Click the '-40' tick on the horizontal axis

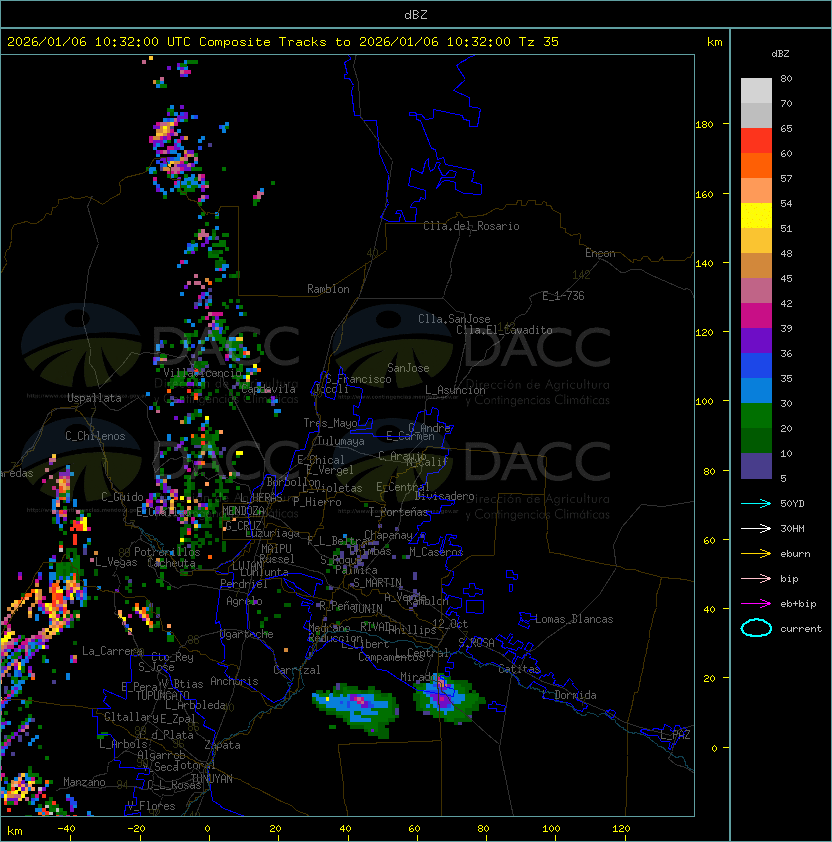pyautogui.click(x=66, y=829)
